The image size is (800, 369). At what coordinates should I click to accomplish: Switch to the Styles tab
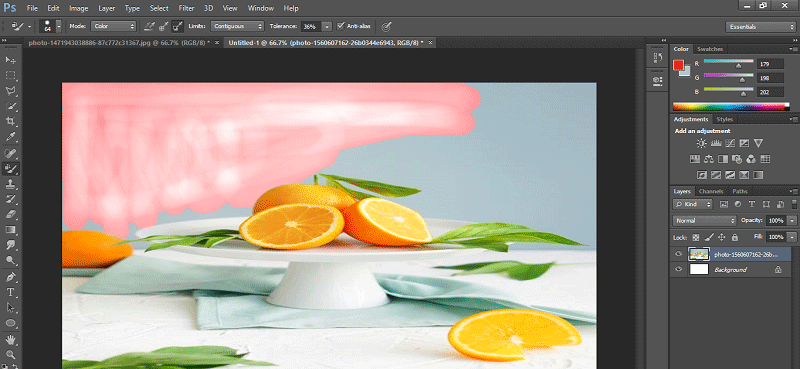tap(724, 119)
